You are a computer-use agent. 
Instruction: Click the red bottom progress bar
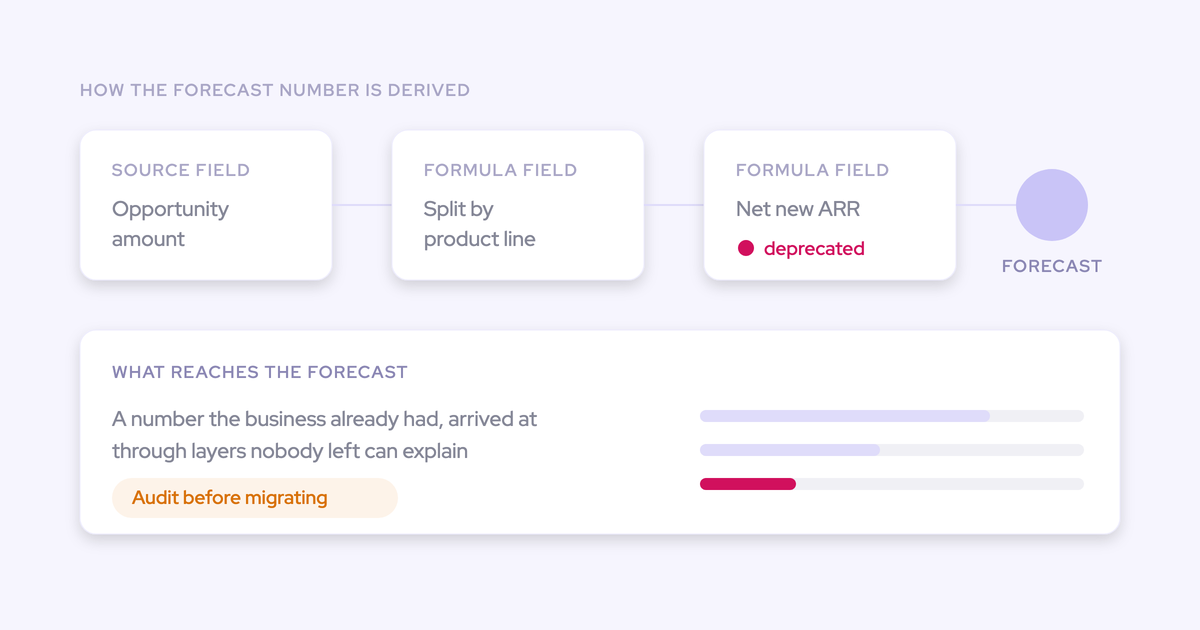pyautogui.click(x=748, y=484)
